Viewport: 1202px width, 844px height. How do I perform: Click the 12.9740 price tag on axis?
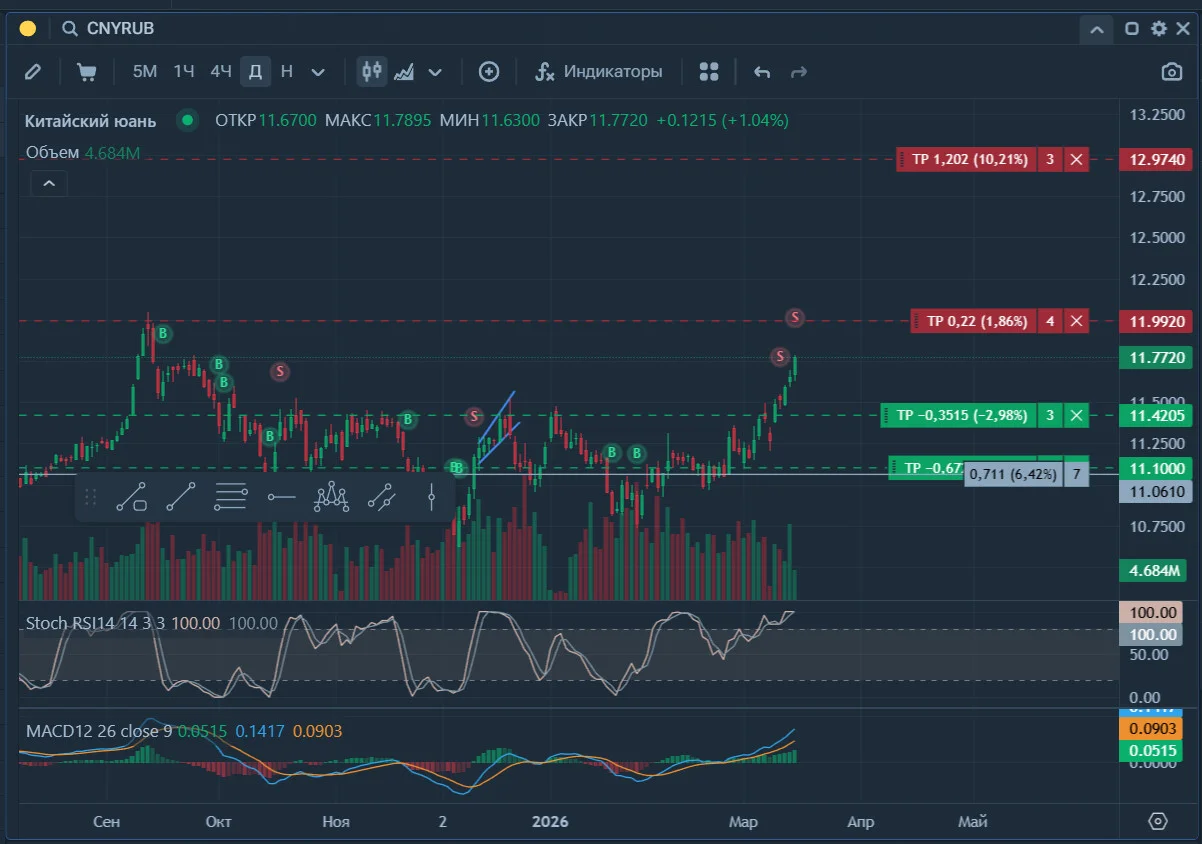click(x=1156, y=159)
